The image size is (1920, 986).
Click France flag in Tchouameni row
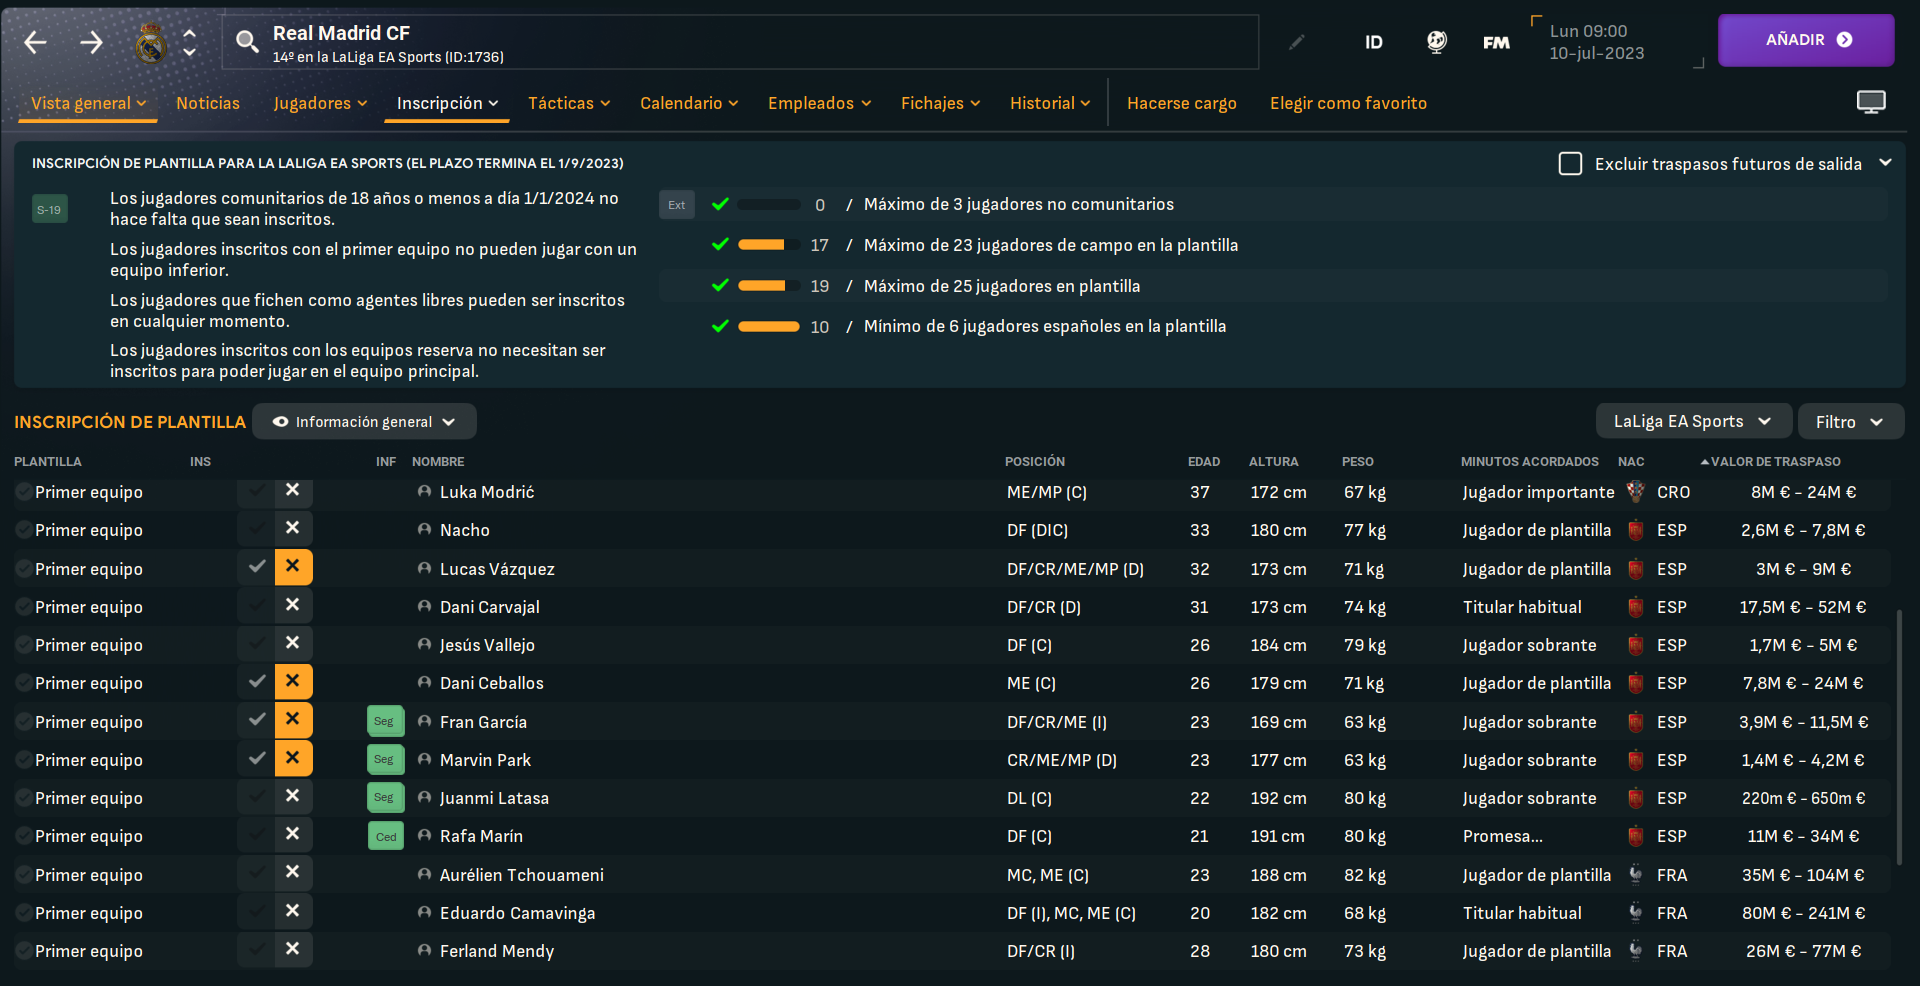(x=1636, y=875)
